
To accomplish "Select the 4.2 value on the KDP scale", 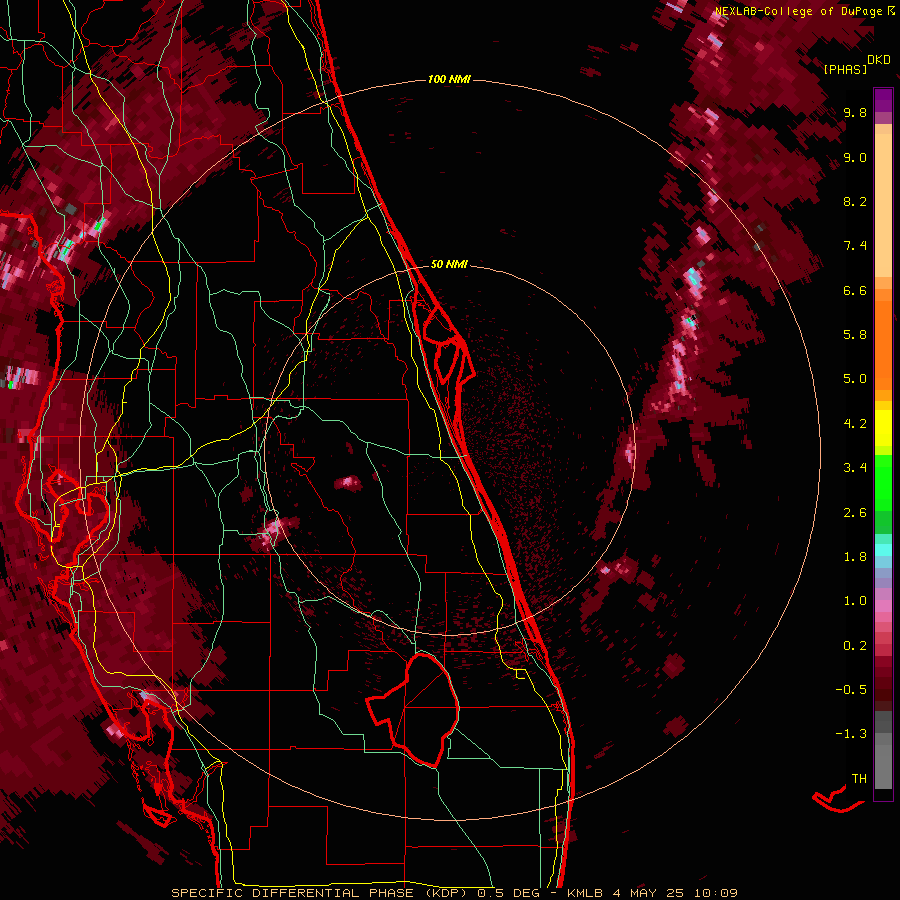I will click(855, 424).
